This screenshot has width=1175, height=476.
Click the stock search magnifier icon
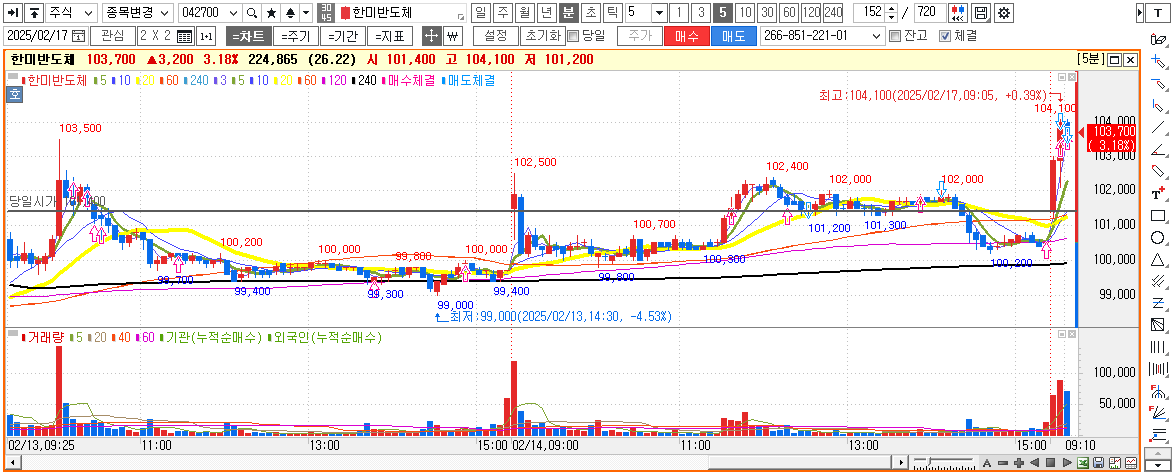252,13
